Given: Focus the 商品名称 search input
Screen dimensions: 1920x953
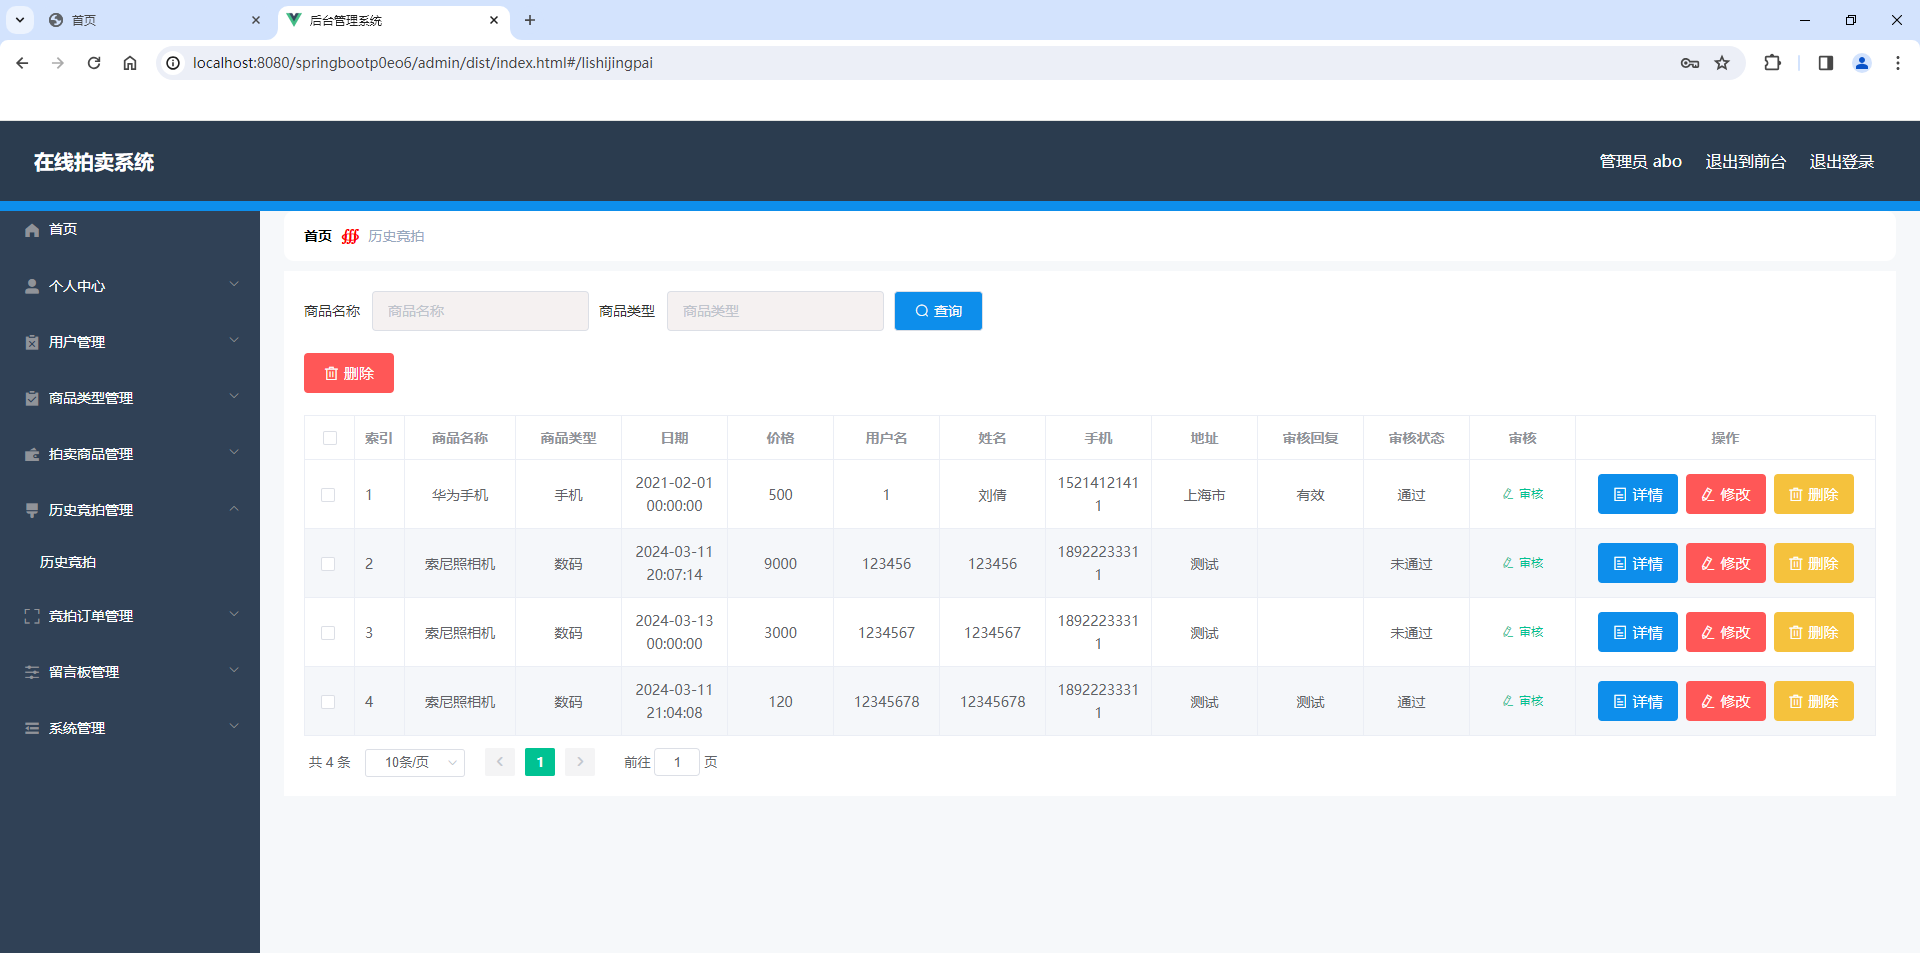Looking at the screenshot, I should (x=480, y=311).
